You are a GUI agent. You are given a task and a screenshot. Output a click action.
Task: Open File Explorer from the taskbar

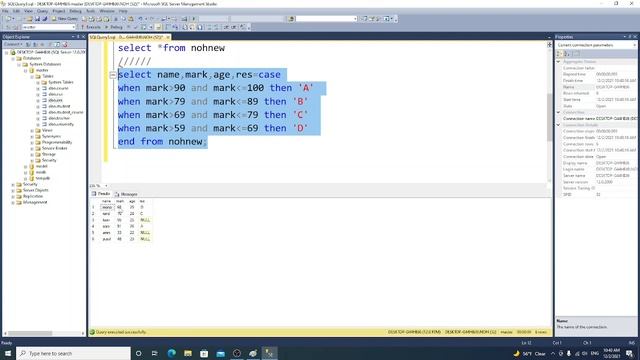(188, 353)
